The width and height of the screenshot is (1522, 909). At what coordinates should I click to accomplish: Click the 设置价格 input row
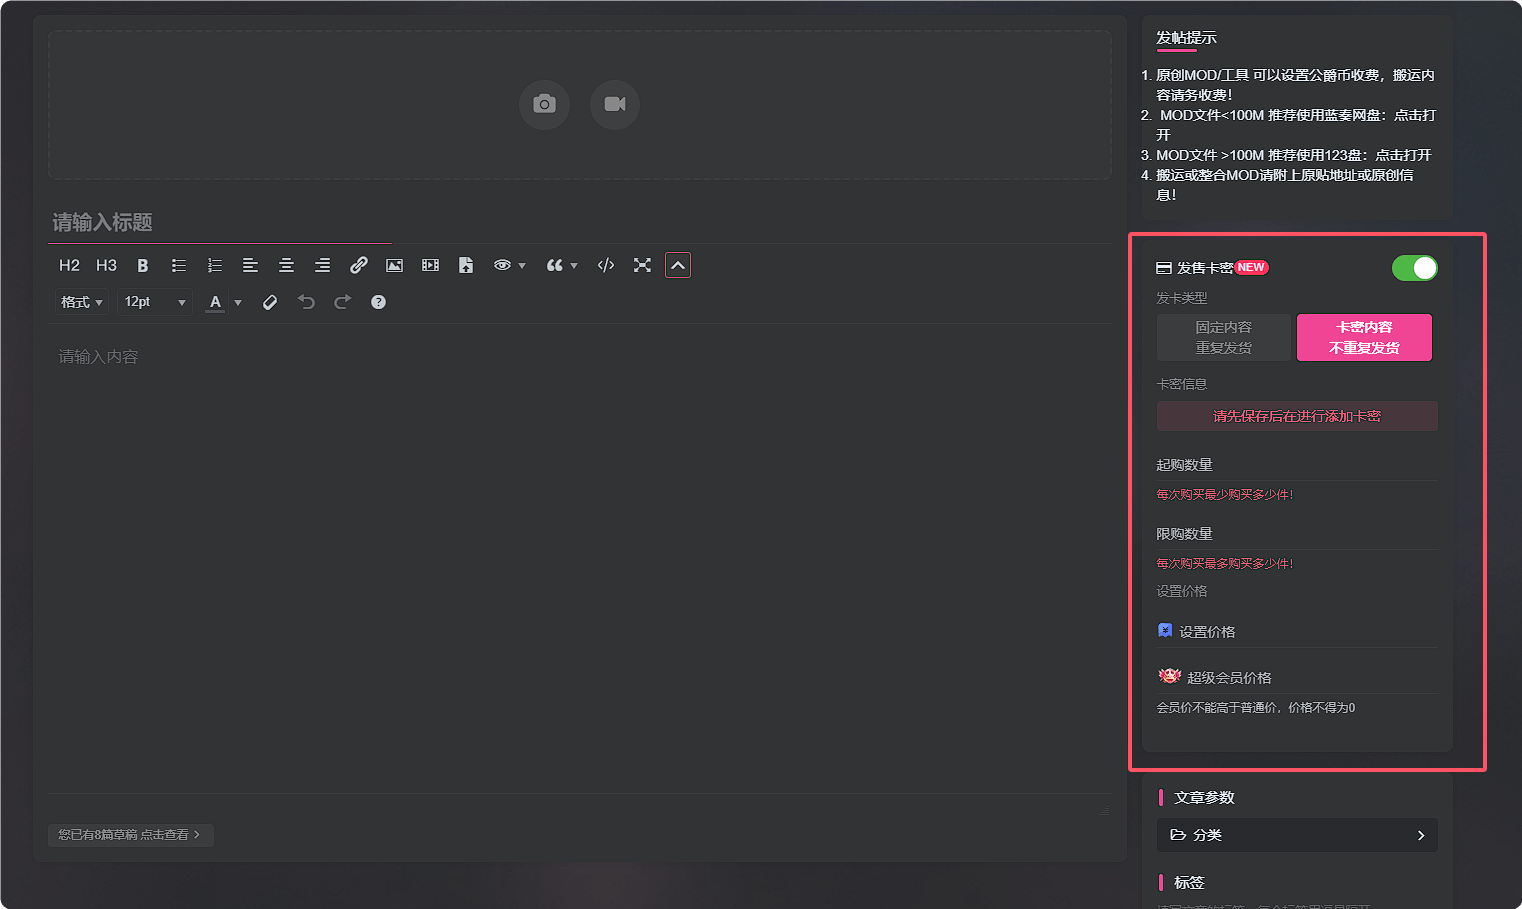click(x=1297, y=631)
